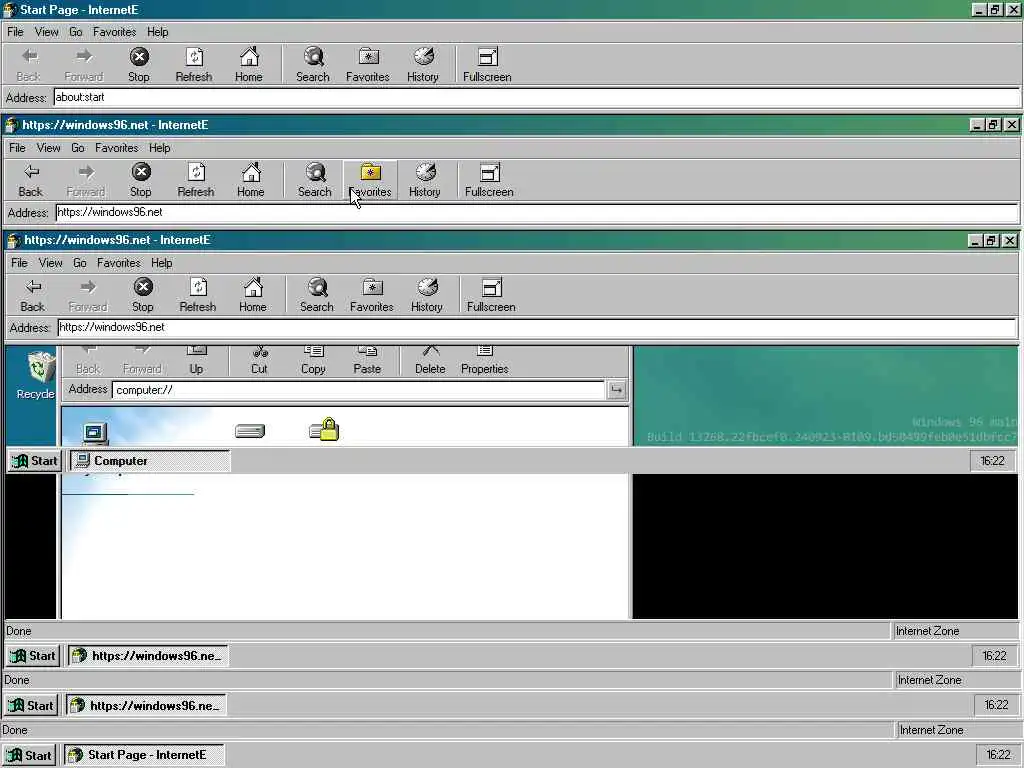
Task: Go Home in the middle windows96.net window
Action: tap(251, 180)
